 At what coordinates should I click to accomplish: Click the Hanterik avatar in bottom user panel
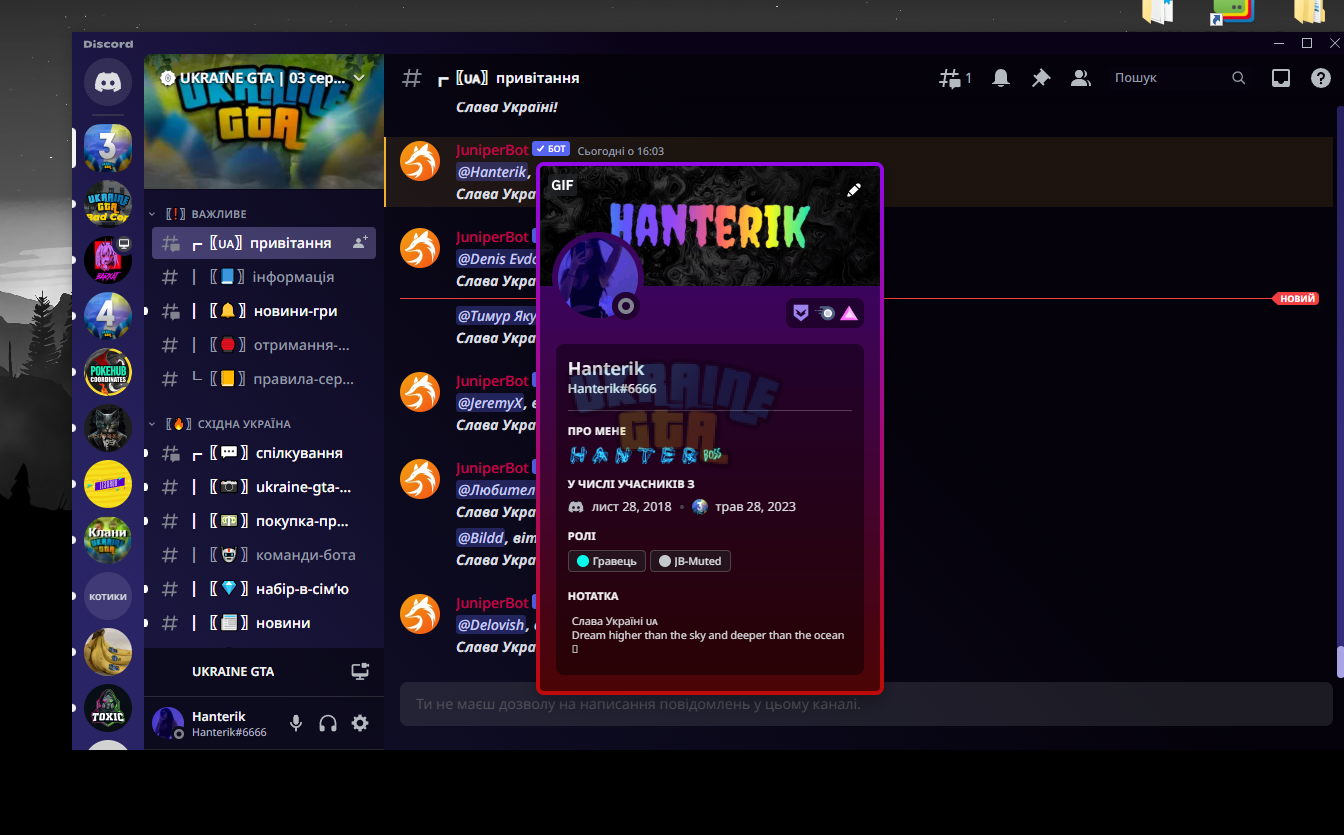[168, 723]
